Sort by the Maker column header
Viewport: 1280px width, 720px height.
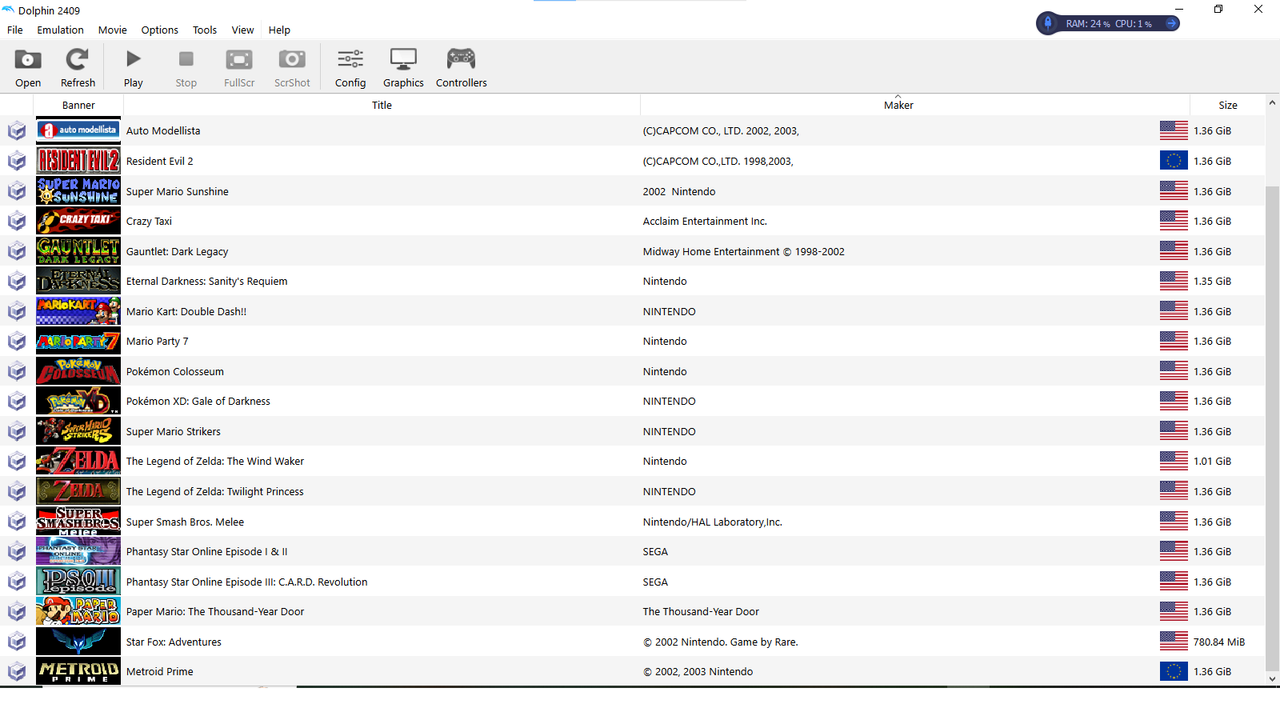pyautogui.click(x=898, y=105)
